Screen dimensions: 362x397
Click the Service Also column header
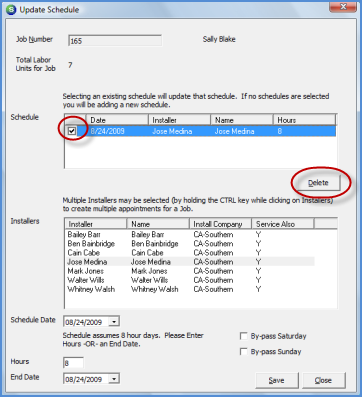(283, 224)
